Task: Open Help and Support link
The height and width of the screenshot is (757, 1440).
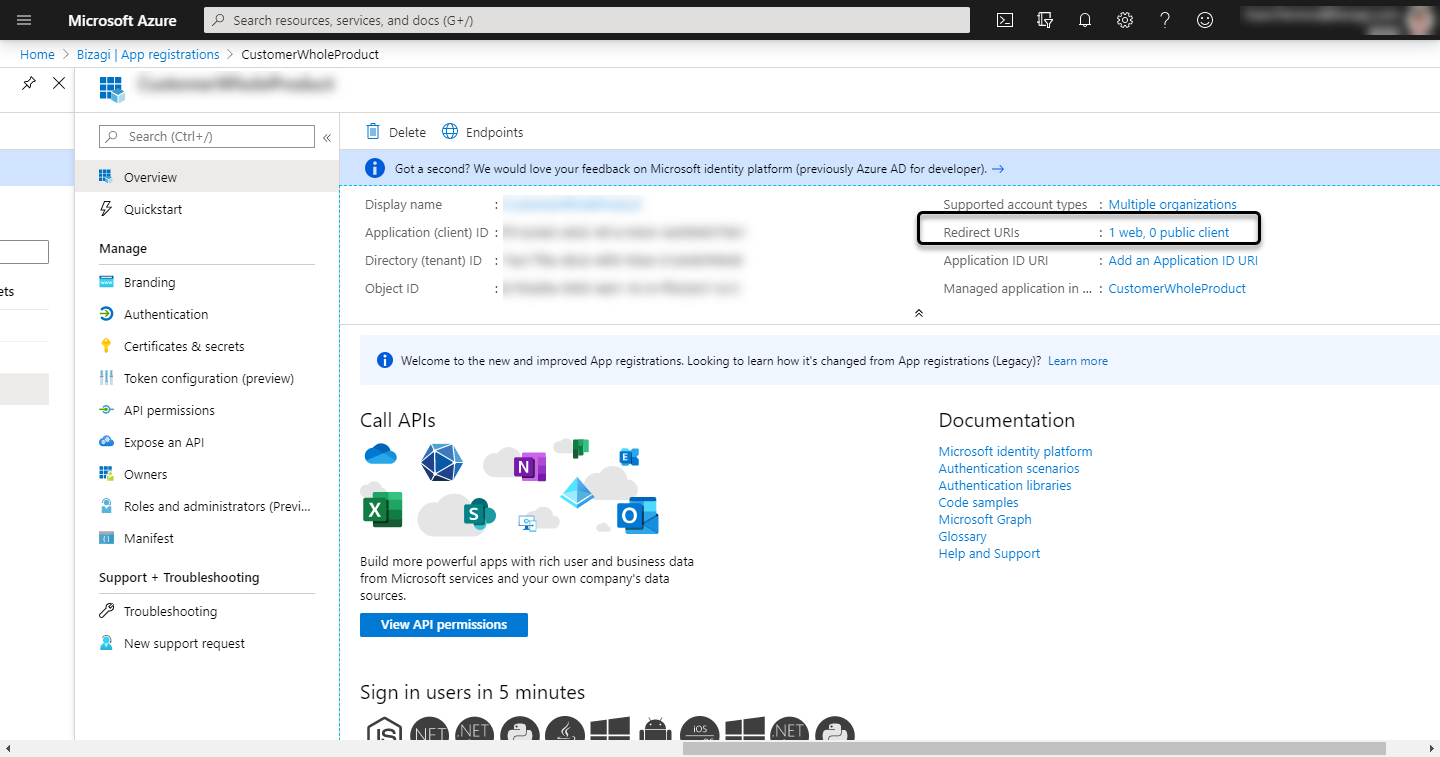Action: coord(989,553)
